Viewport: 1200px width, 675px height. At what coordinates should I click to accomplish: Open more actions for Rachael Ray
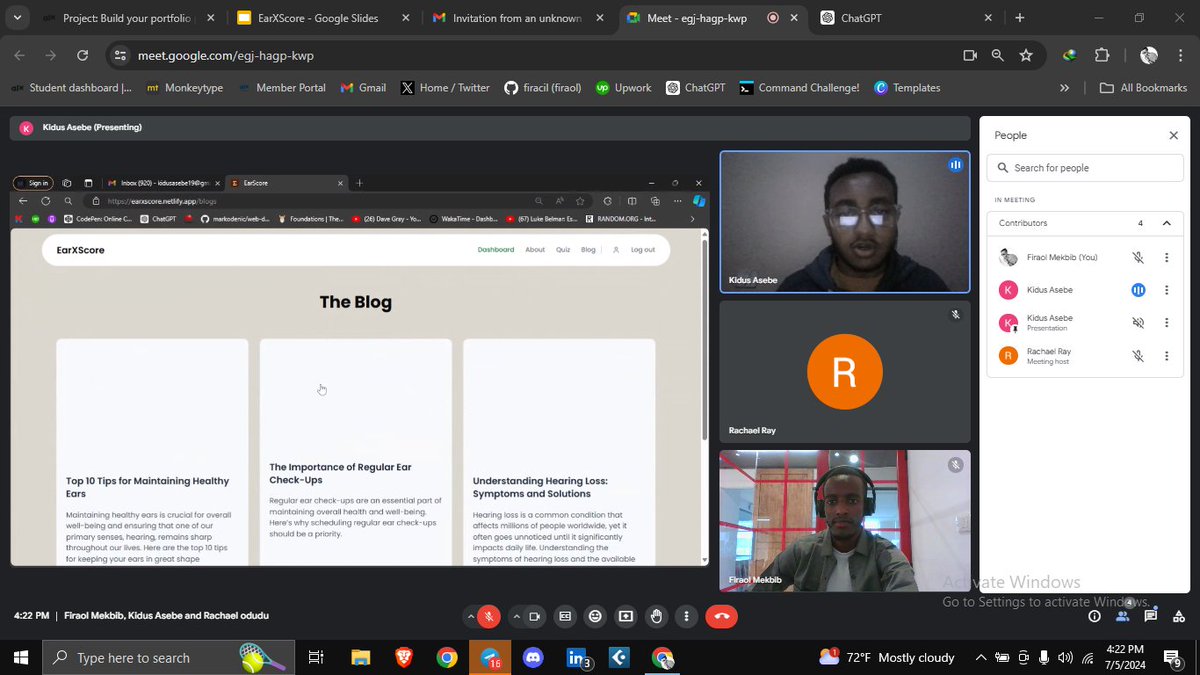1167,356
